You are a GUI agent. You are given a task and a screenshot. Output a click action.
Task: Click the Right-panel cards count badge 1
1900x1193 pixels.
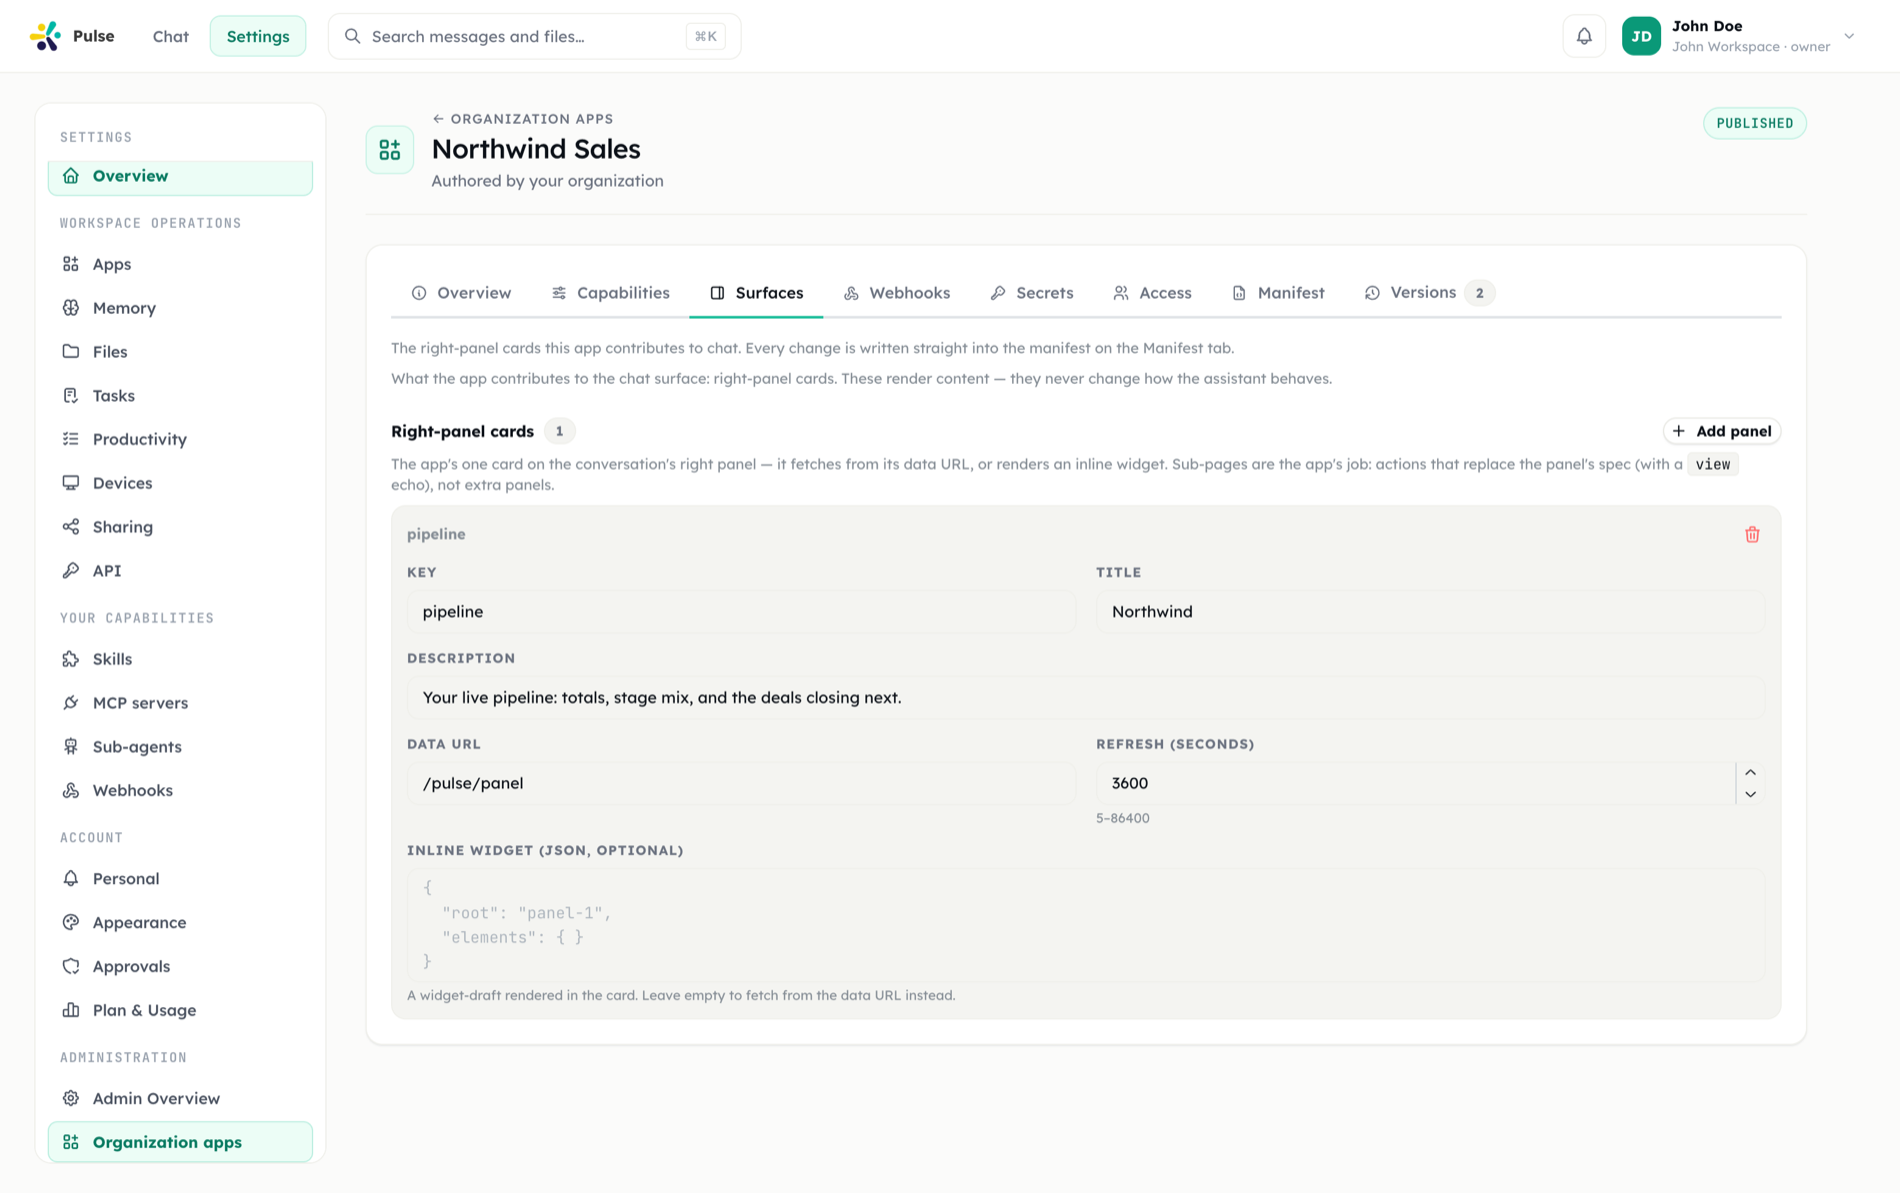559,431
